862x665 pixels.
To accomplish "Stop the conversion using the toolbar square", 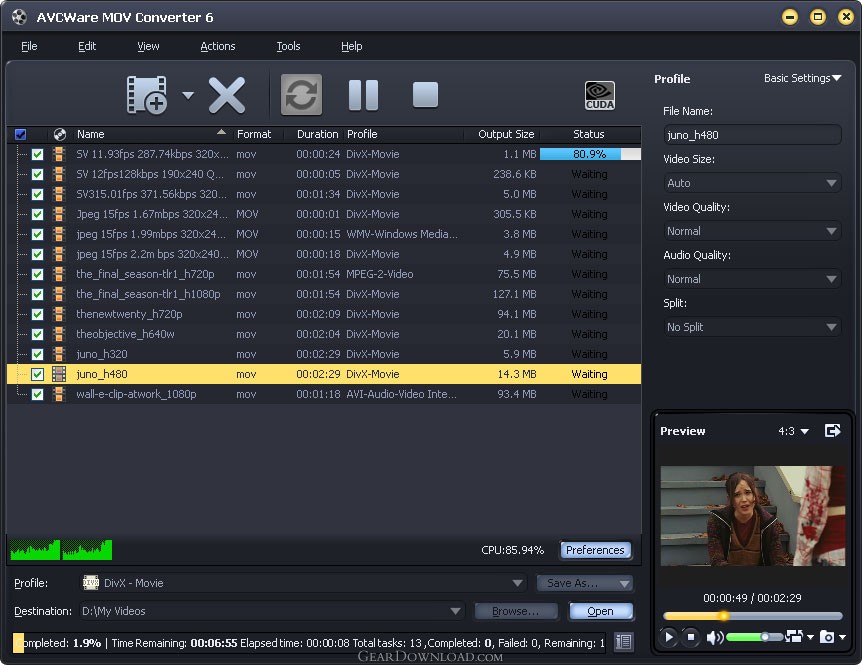I will (425, 95).
